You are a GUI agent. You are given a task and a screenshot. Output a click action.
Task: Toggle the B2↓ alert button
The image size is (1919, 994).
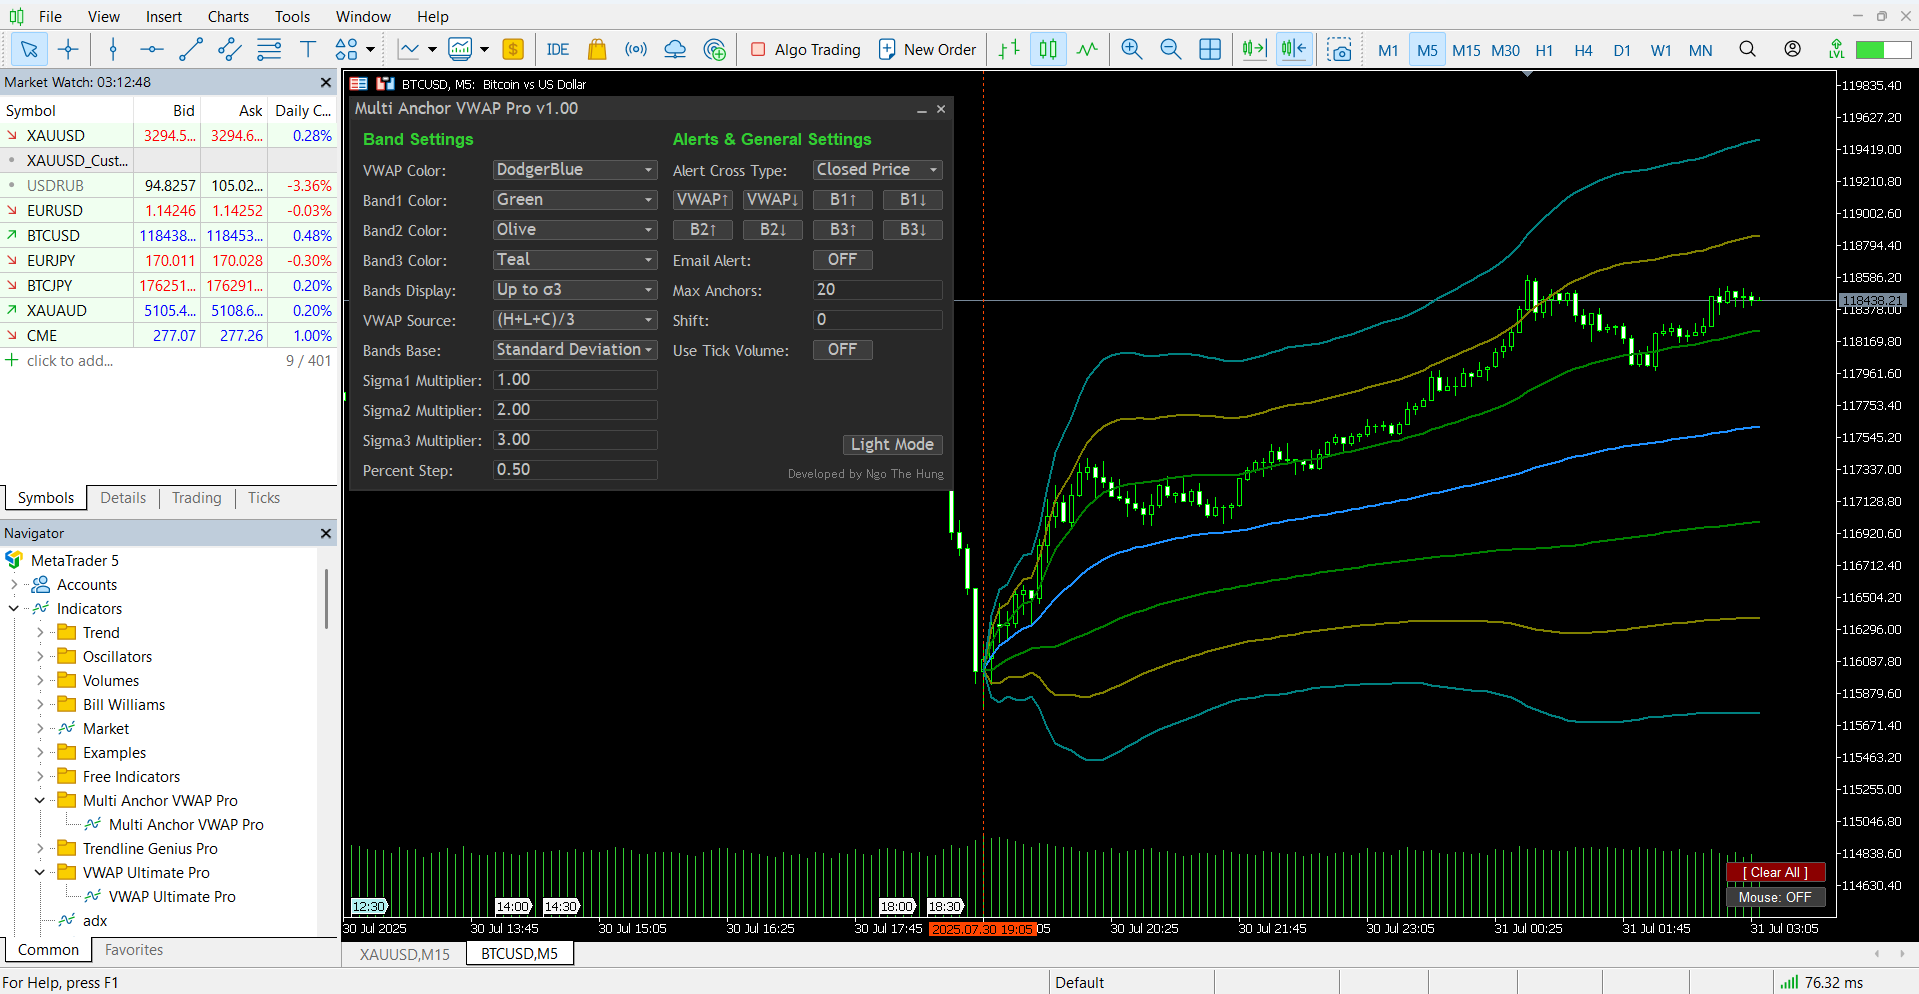(x=773, y=230)
